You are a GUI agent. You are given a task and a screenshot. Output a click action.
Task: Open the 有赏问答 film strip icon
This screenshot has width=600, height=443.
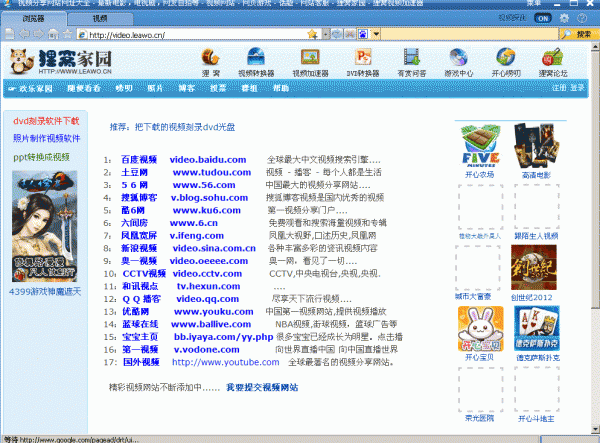point(411,57)
